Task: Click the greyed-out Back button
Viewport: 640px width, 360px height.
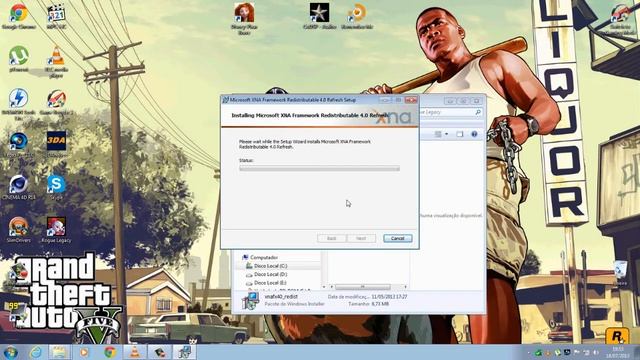Action: (331, 238)
